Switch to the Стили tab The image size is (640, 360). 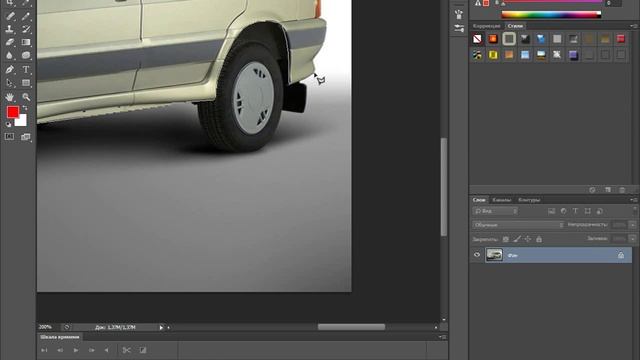coord(515,26)
